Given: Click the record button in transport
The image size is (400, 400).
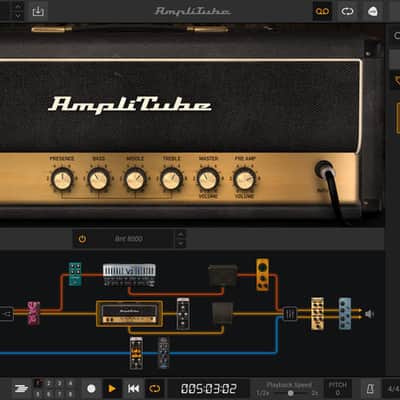Looking at the screenshot, I should click(91, 389).
